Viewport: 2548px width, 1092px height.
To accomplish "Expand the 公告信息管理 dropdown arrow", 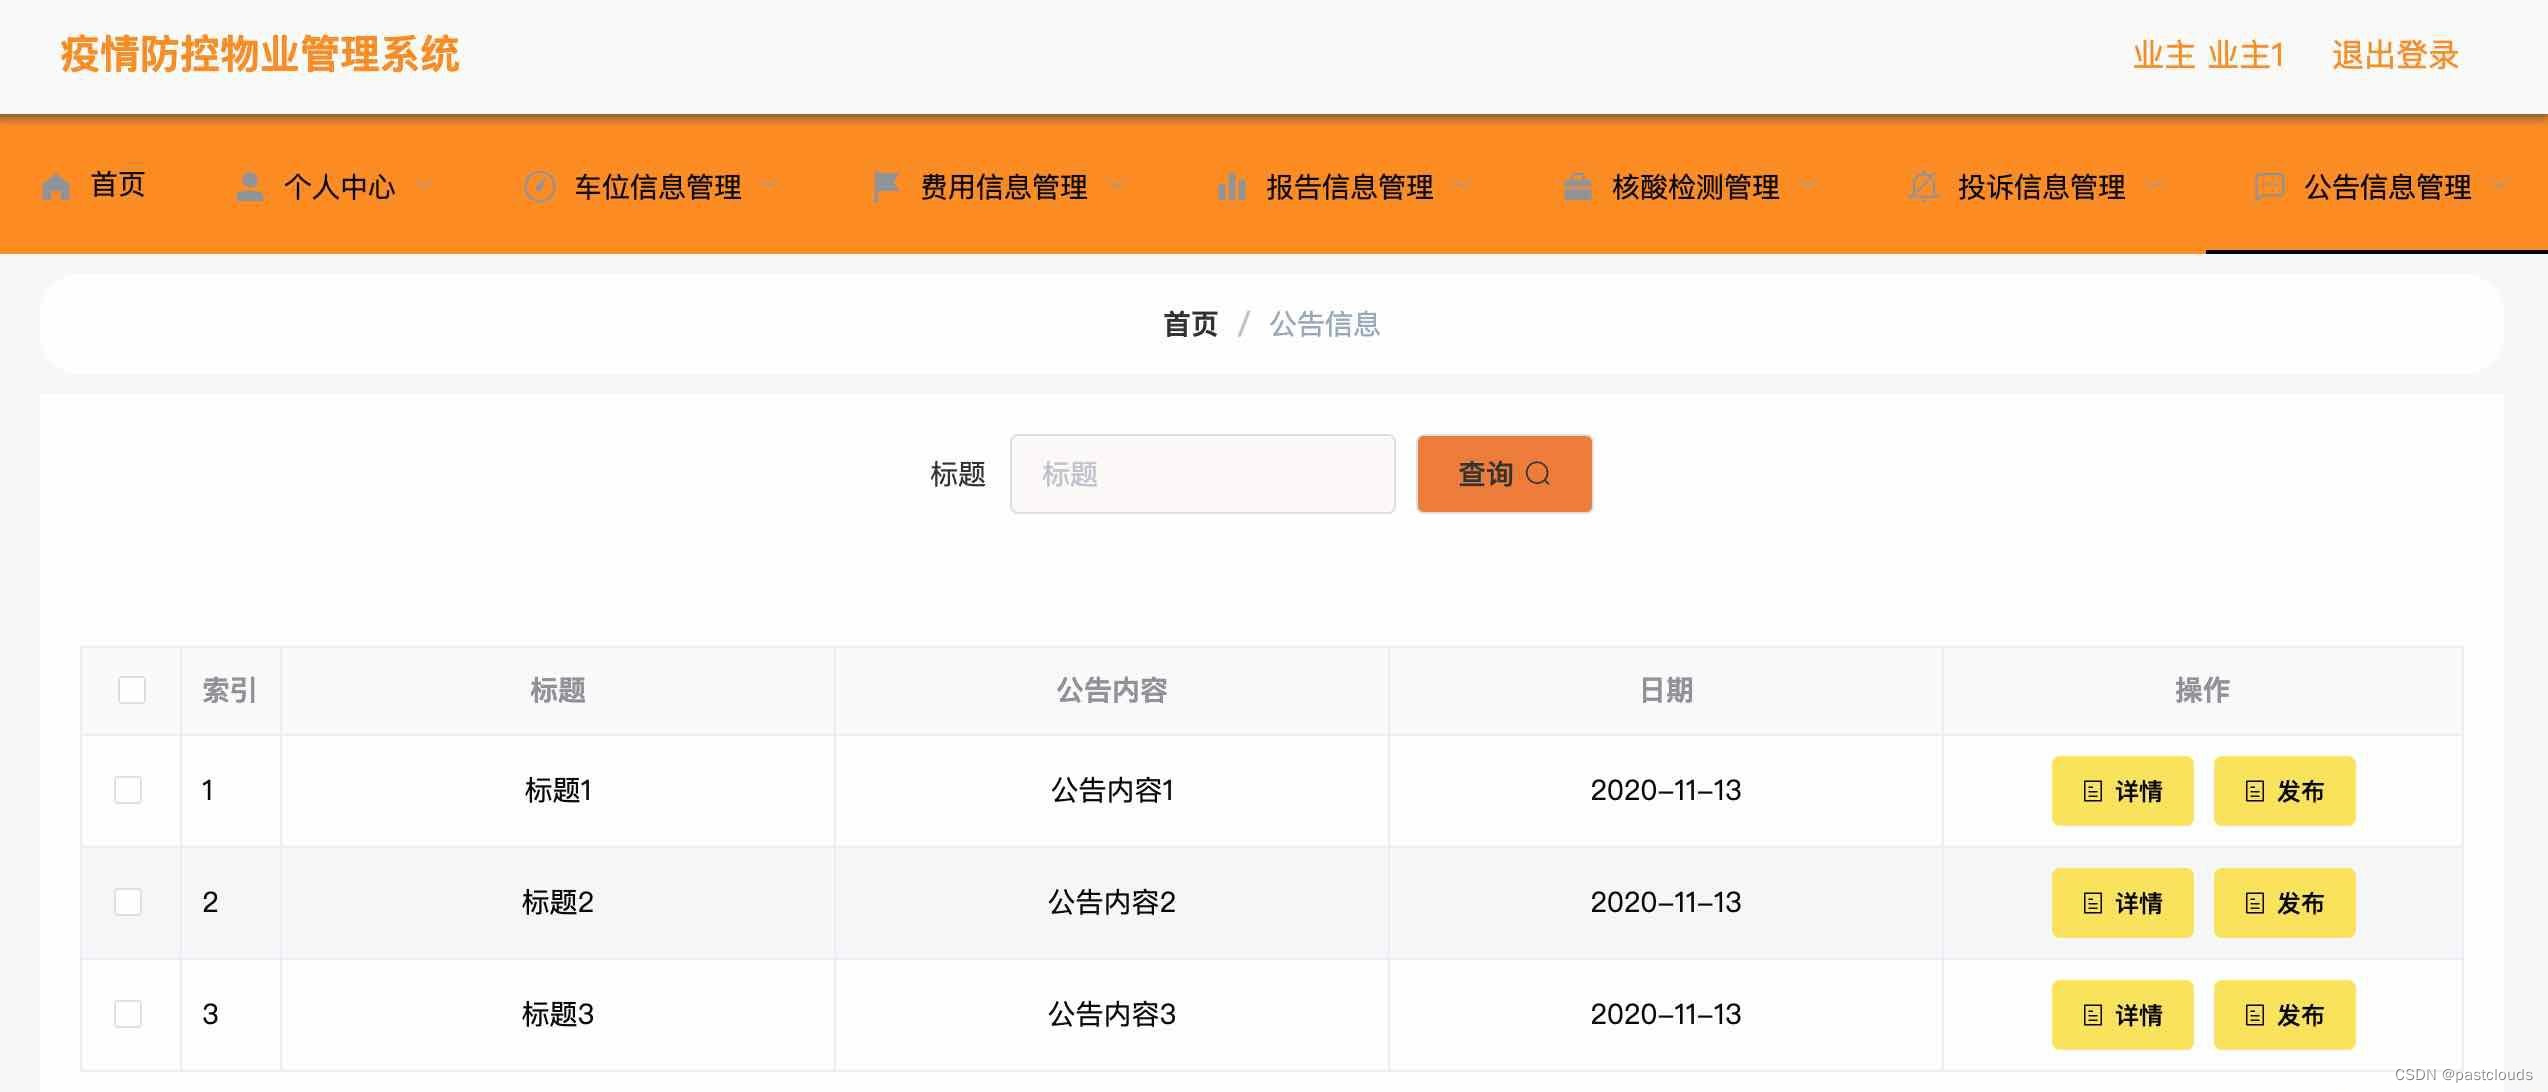I will (2500, 185).
